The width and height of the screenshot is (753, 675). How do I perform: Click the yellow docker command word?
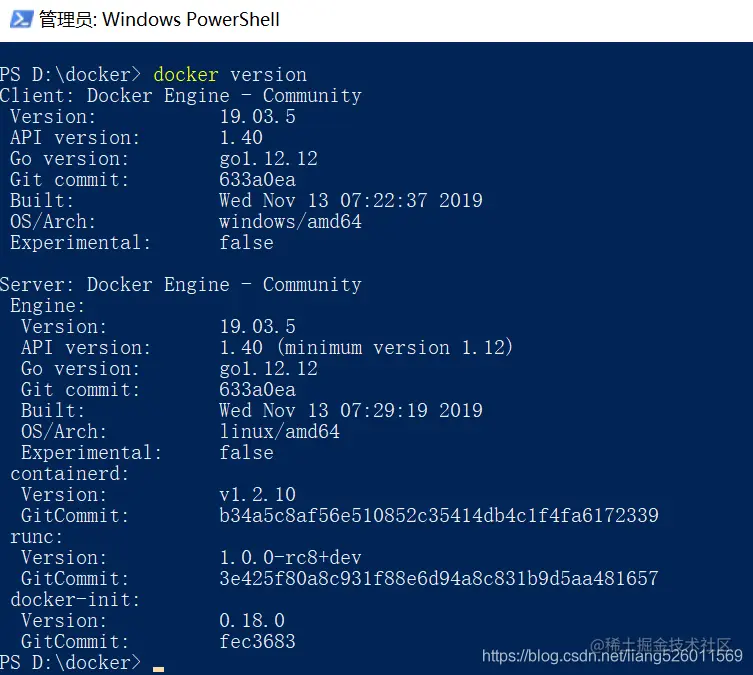[186, 75]
